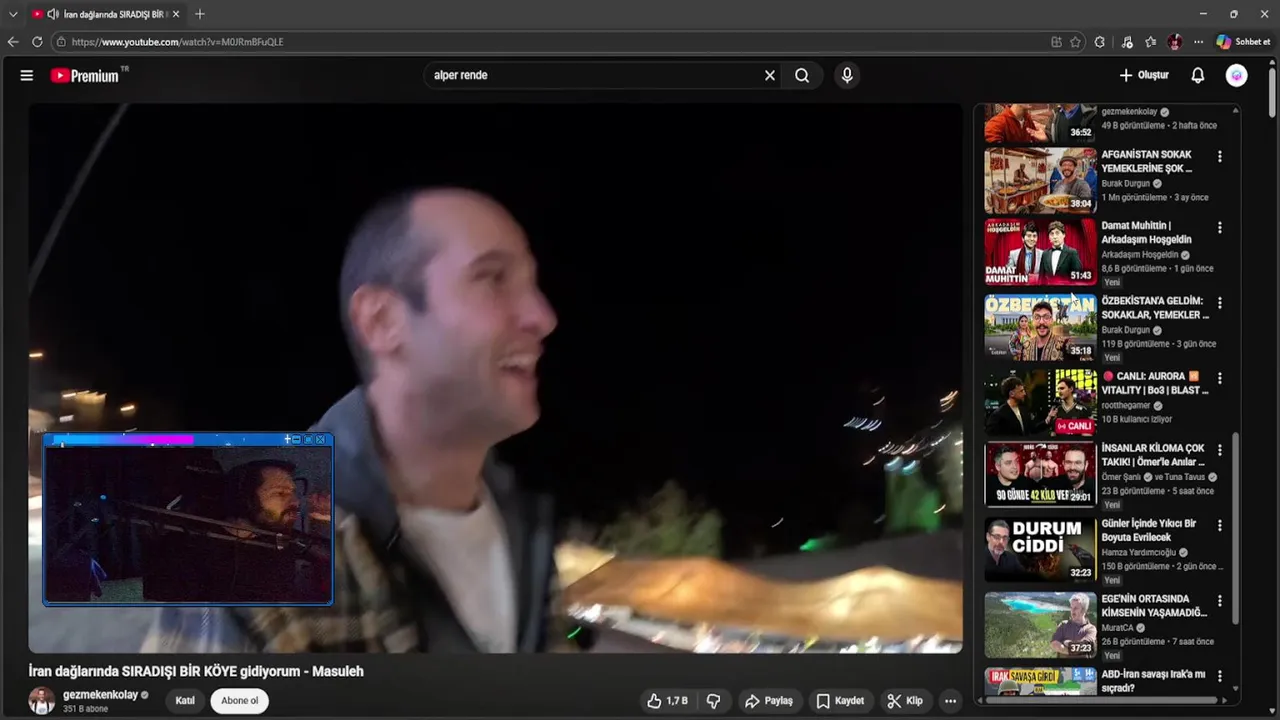Image resolution: width=1280 pixels, height=720 pixels.
Task: Open the Oluştur create menu
Action: [1143, 75]
